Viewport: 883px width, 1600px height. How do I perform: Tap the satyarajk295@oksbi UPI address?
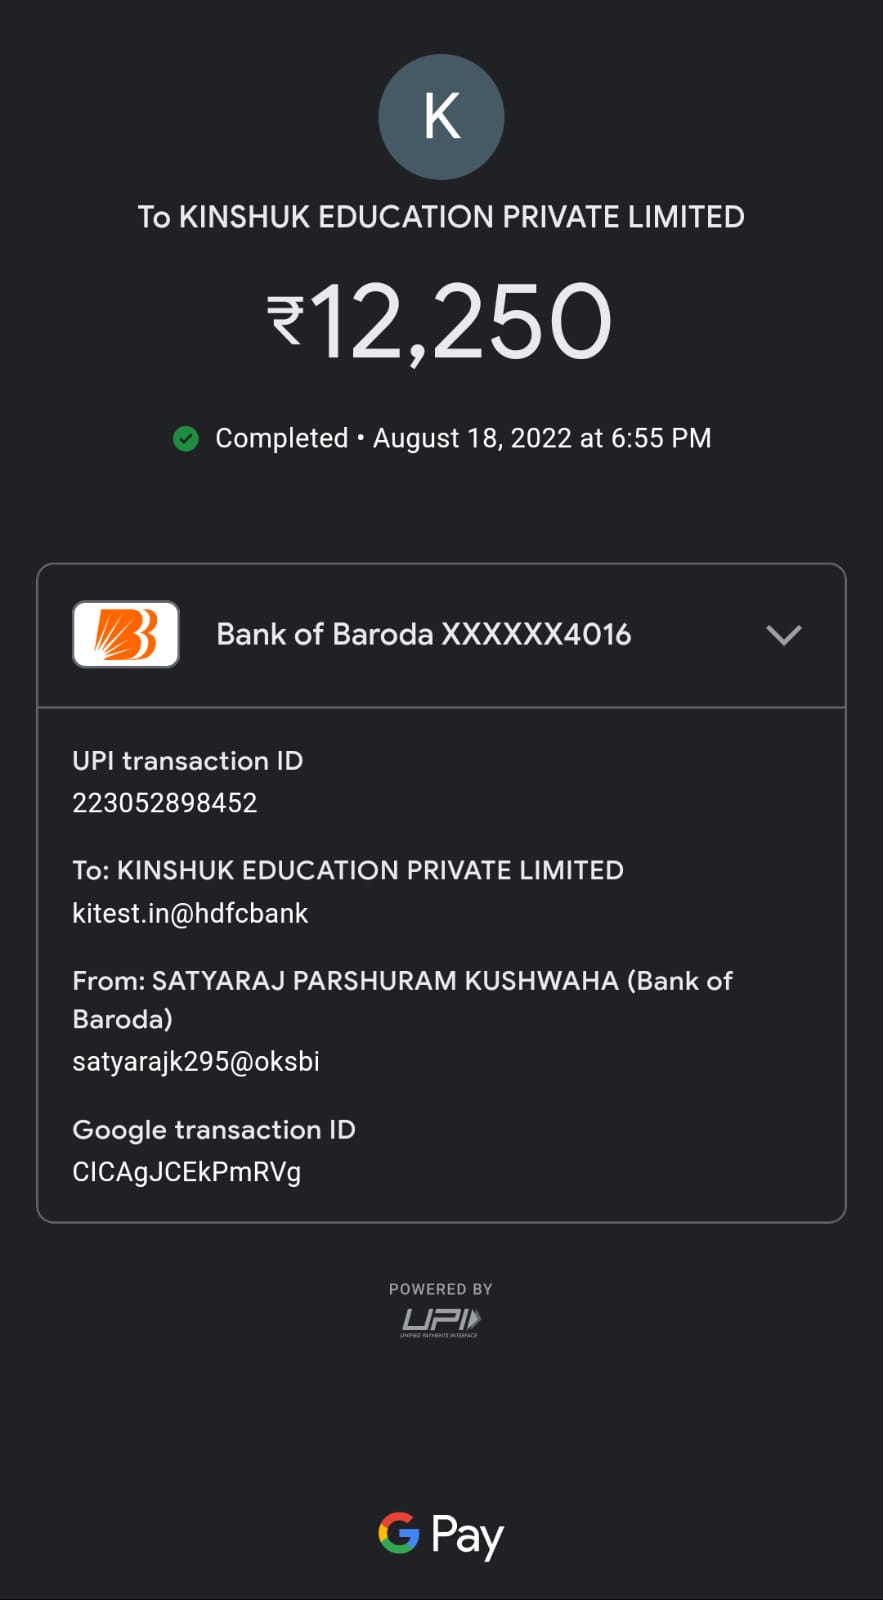(x=196, y=1061)
